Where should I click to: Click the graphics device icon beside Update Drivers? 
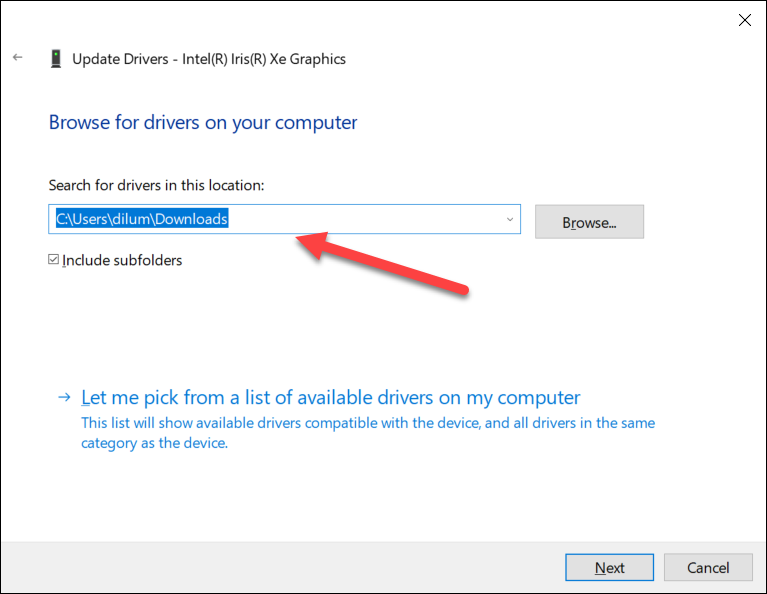click(55, 59)
